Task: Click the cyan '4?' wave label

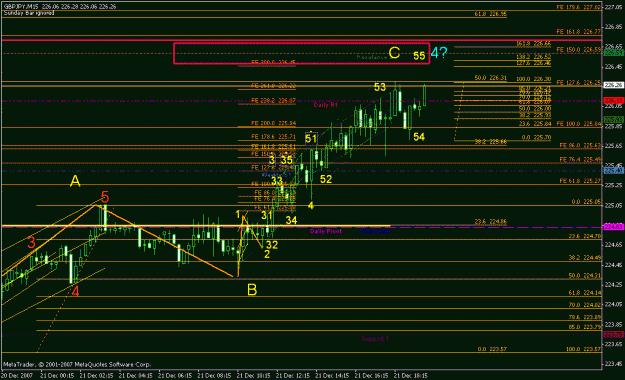Action: (439, 53)
